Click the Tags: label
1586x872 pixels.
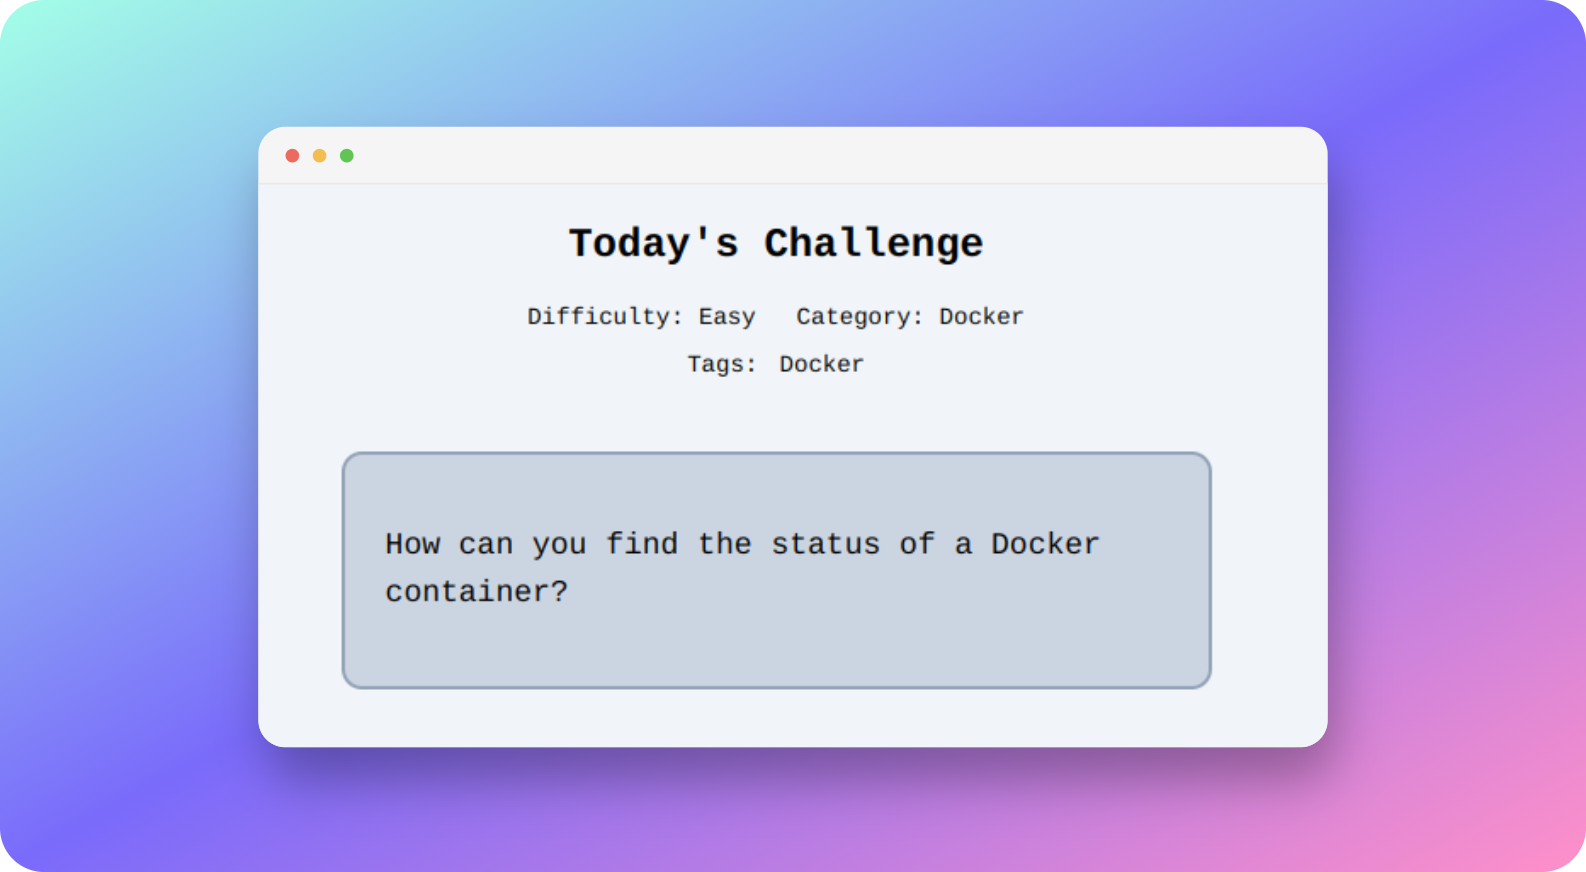tap(721, 364)
